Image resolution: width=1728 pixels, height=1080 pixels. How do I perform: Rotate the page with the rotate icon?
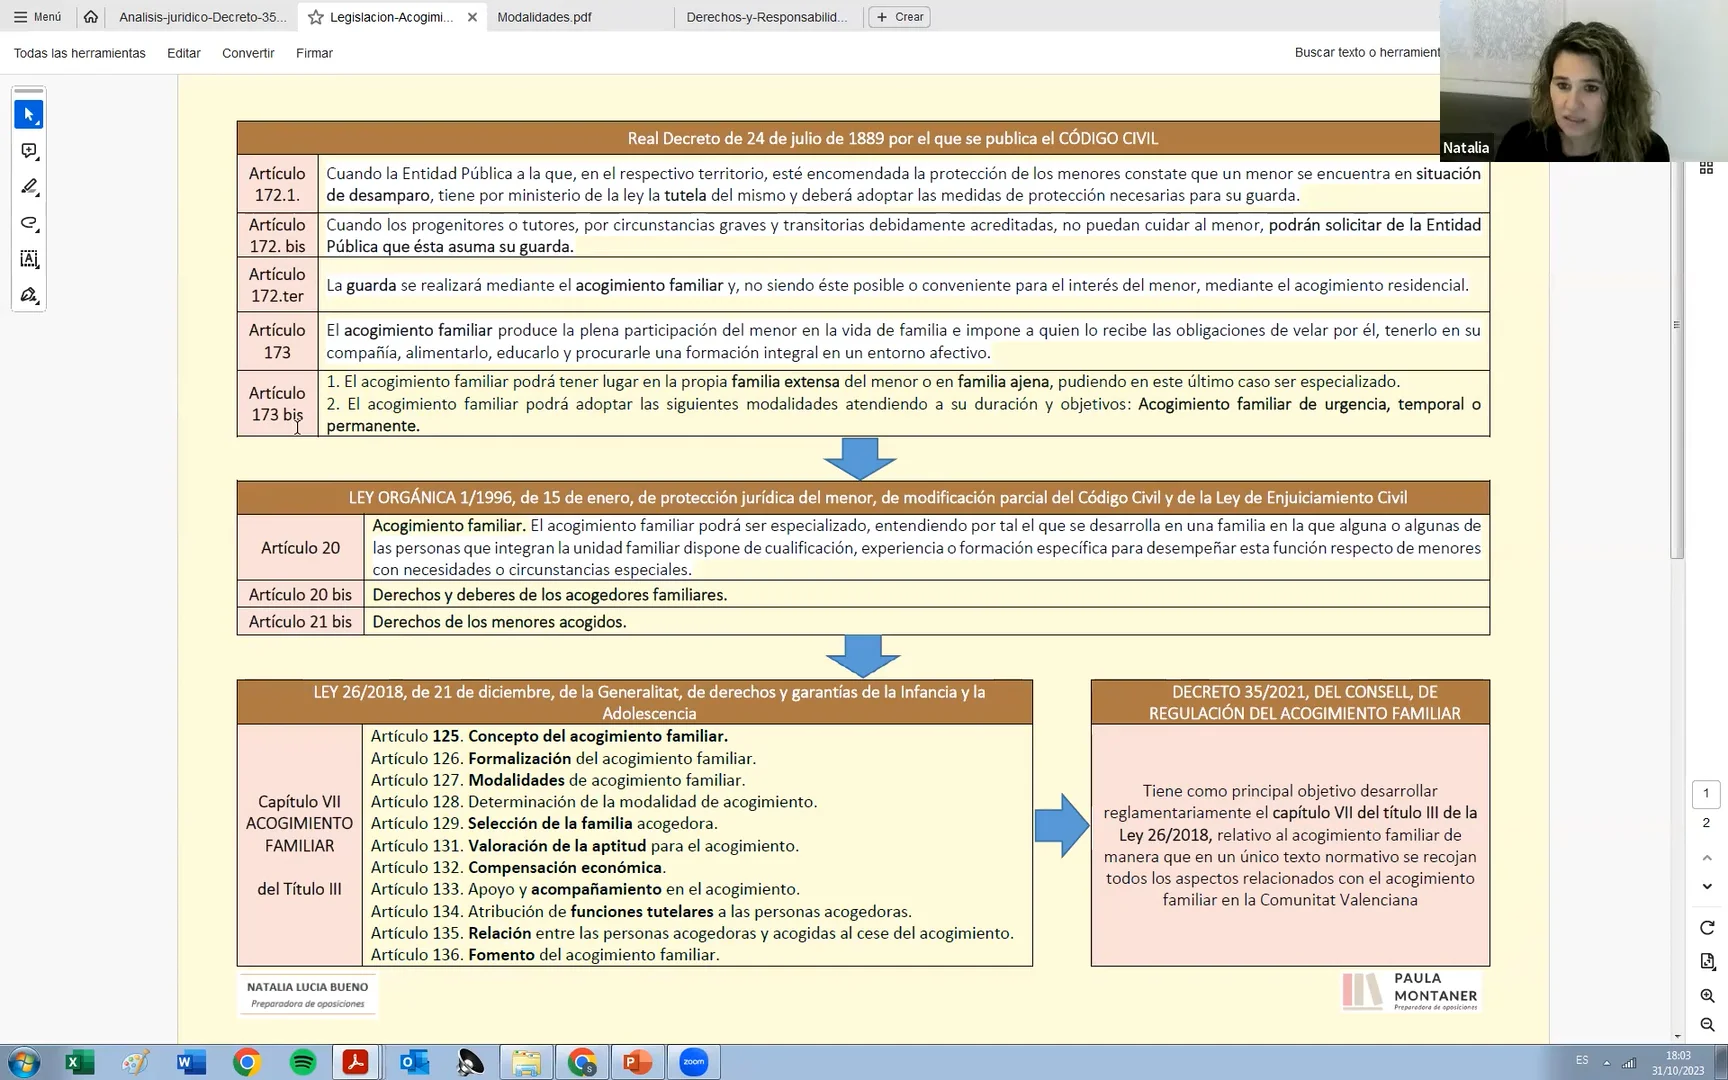click(x=1706, y=928)
